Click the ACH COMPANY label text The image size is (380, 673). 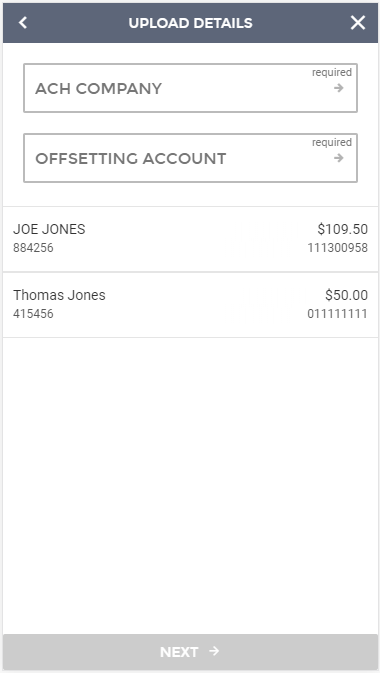point(99,88)
